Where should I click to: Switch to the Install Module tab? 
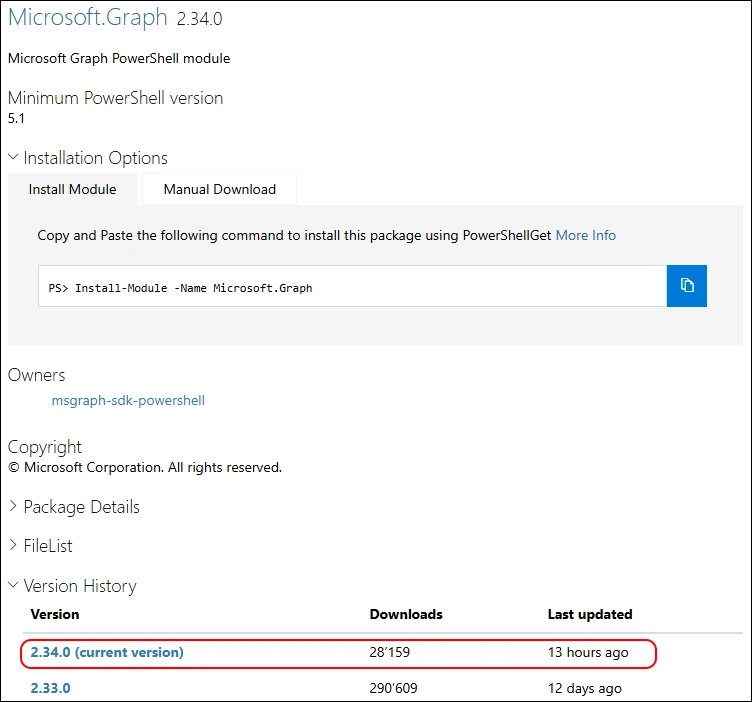[72, 189]
